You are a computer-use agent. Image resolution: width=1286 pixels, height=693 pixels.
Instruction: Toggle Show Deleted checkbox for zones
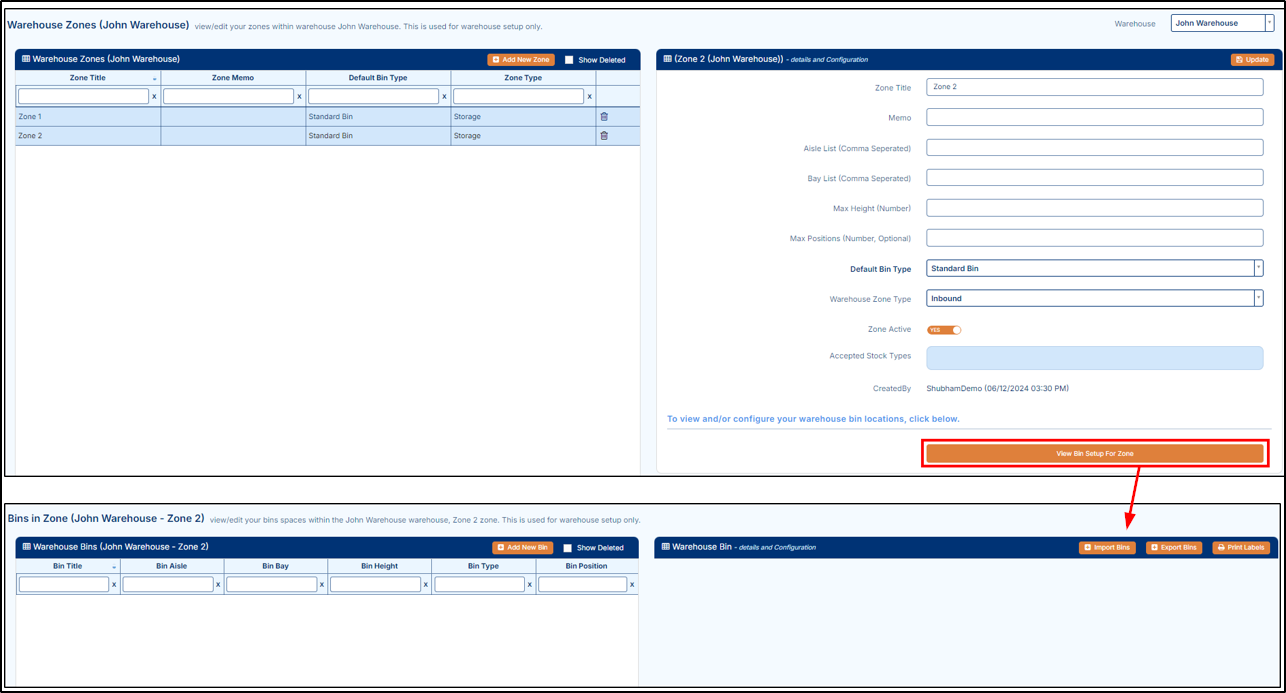[570, 60]
